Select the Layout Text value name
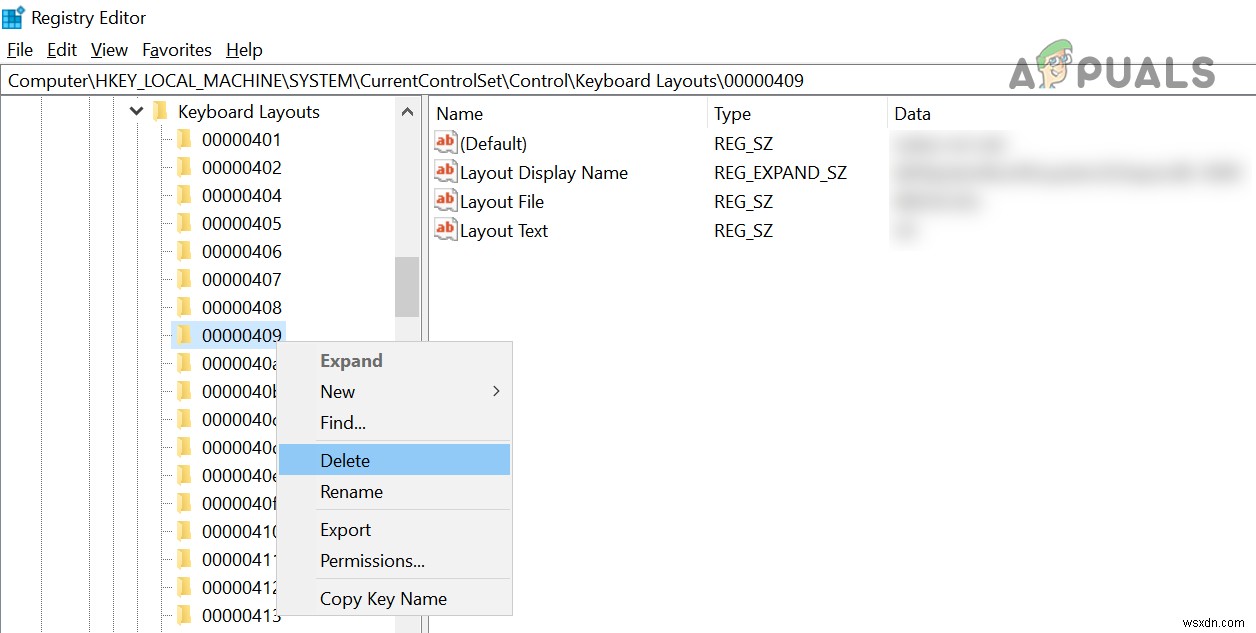Screen dimensions: 1256x633 (x=504, y=231)
